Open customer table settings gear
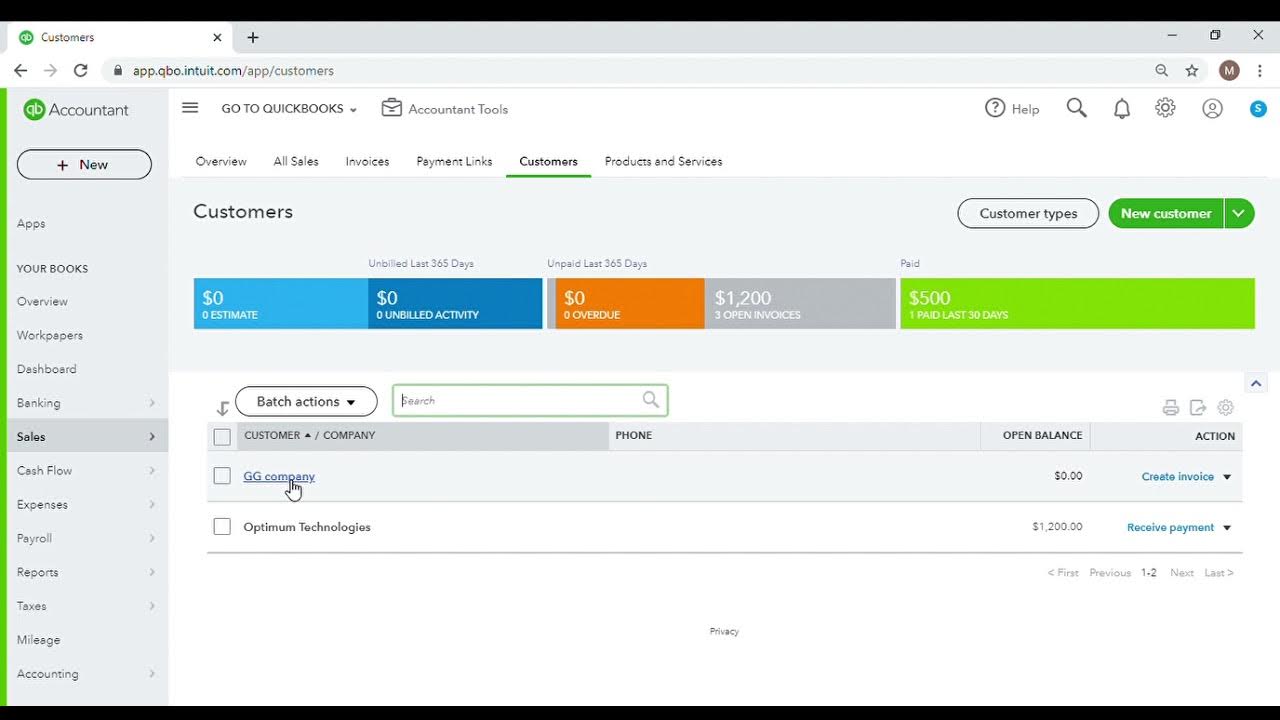 pyautogui.click(x=1226, y=408)
